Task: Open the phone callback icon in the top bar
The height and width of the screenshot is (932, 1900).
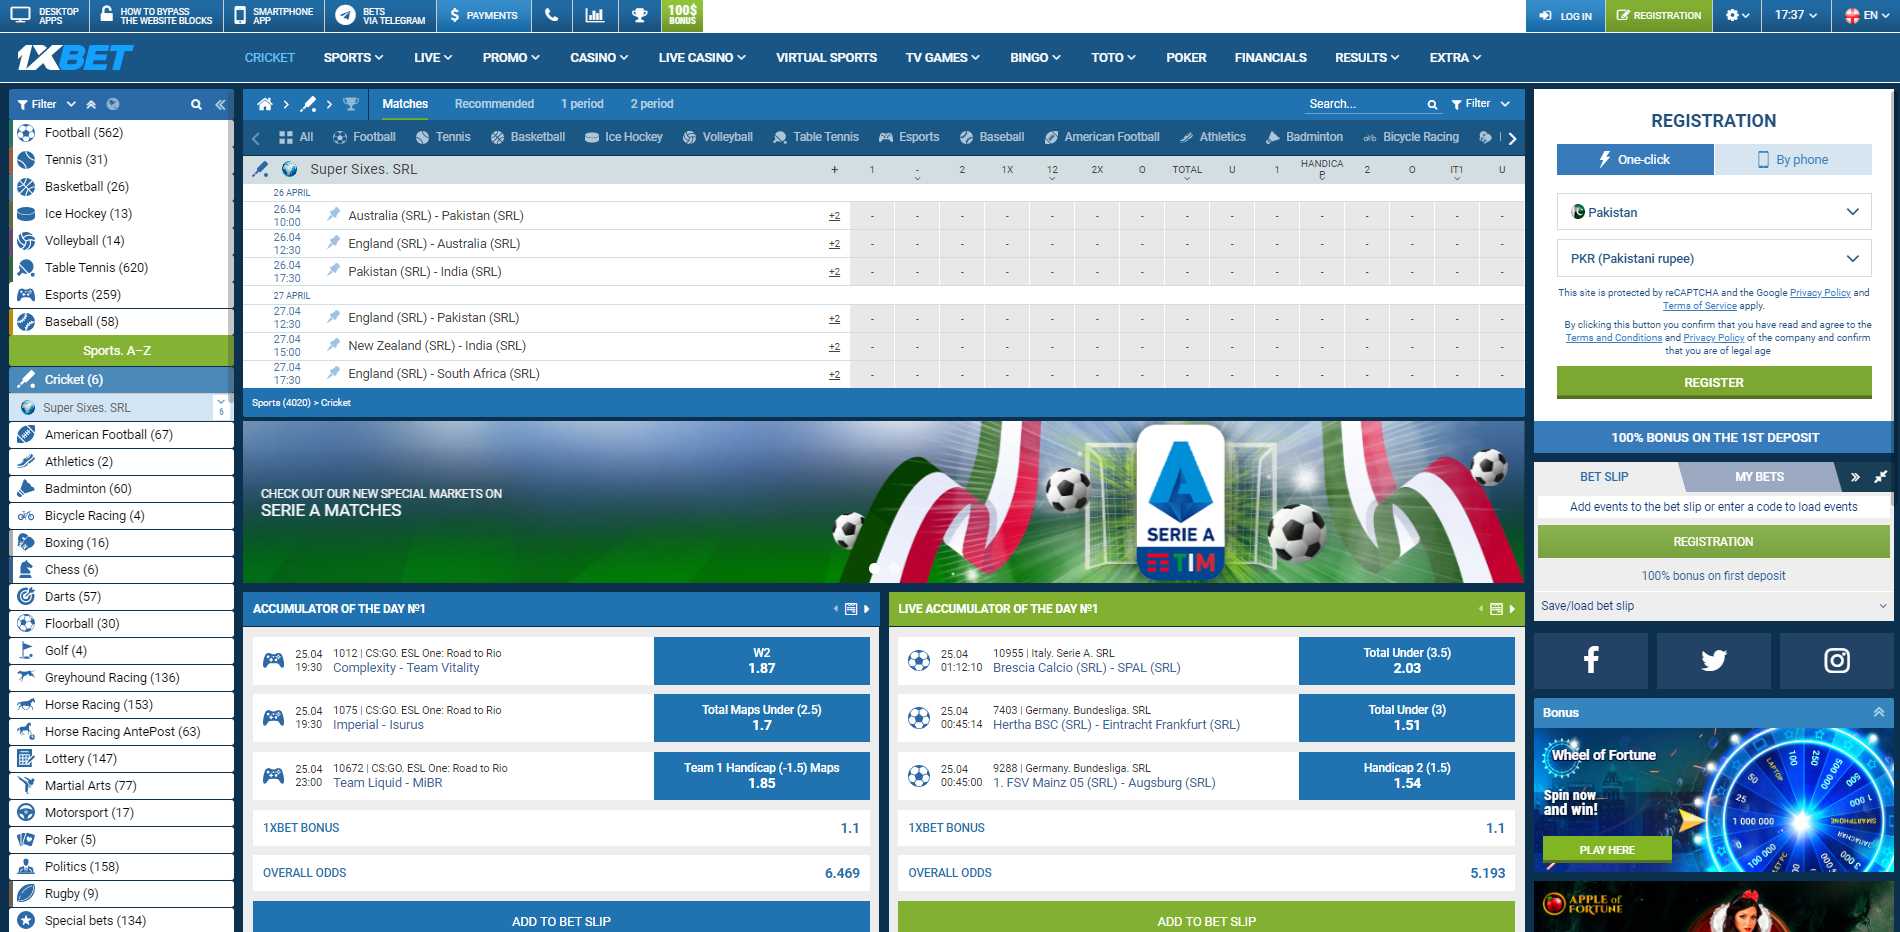Action: 551,15
